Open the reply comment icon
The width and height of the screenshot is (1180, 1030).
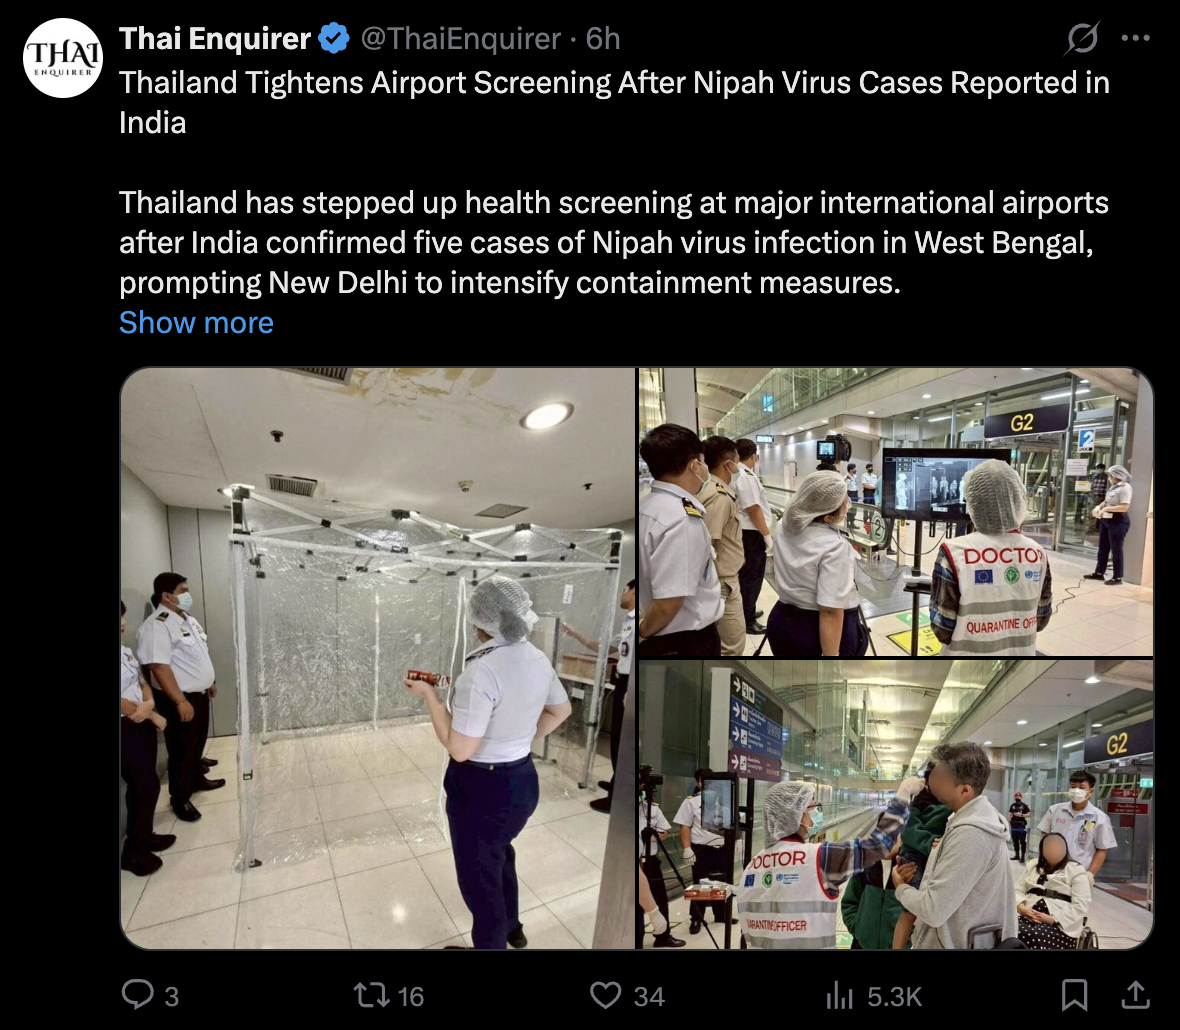(x=138, y=994)
